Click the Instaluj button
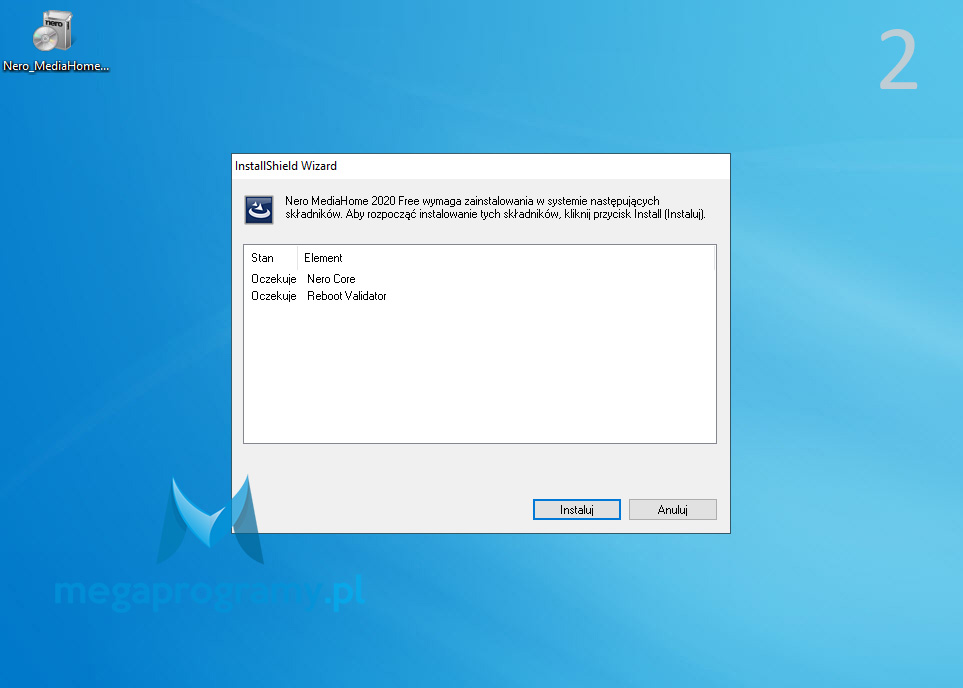Screen dimensions: 963x688 [x=577, y=509]
